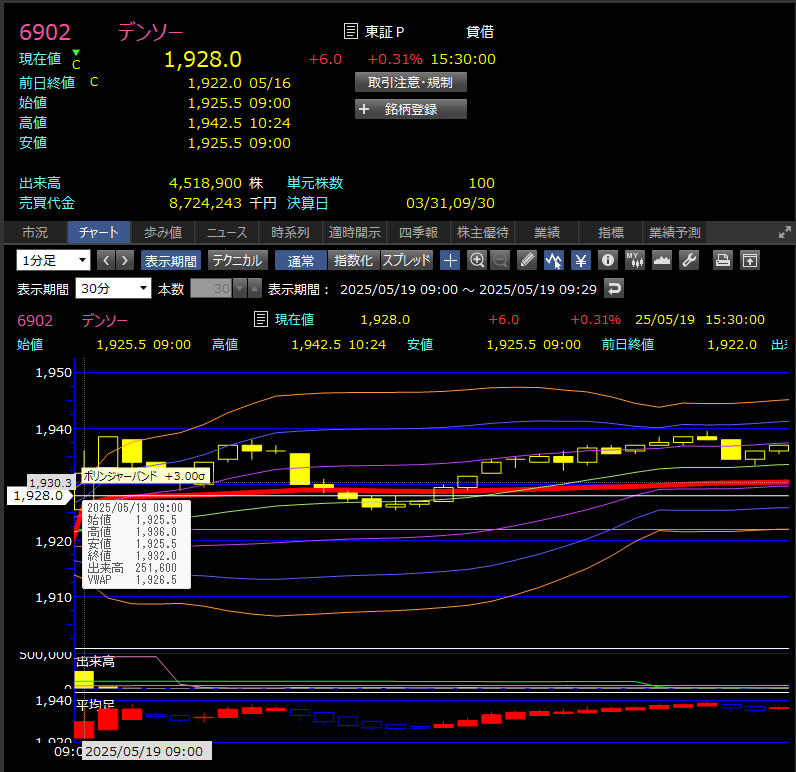Open the 1分足 timeframe dropdown
796x772 pixels.
pos(53,260)
